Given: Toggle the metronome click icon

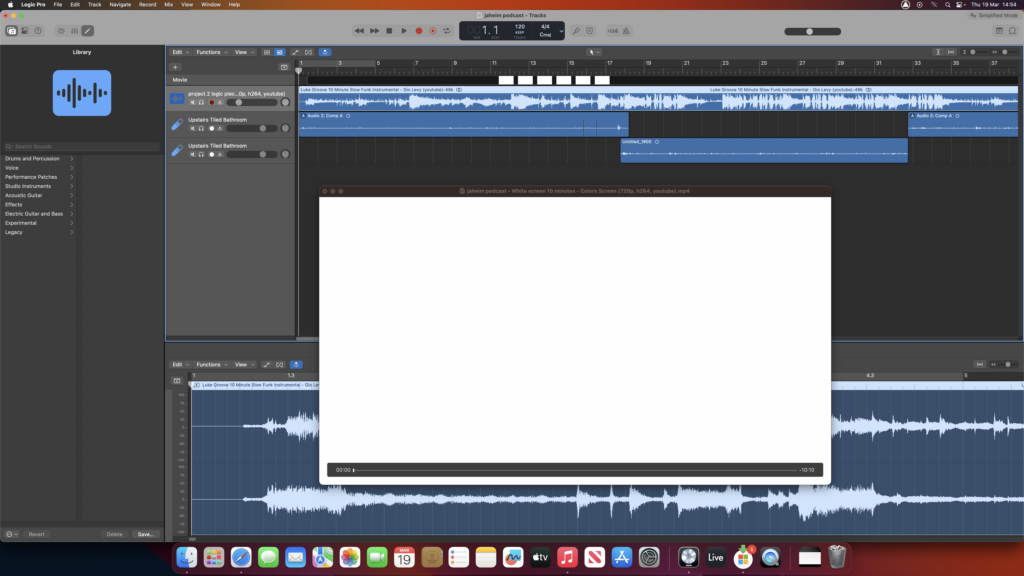Looking at the screenshot, I should tap(591, 31).
